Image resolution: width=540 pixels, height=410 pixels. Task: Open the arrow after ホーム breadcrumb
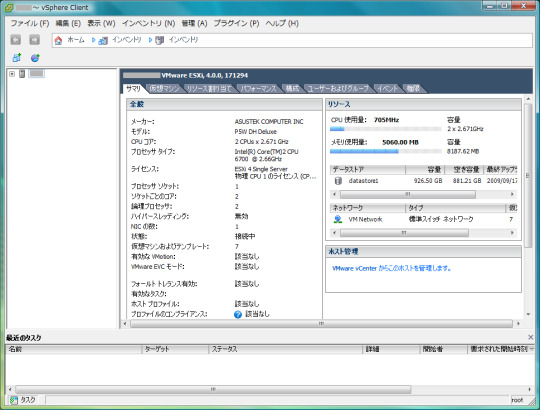point(93,40)
